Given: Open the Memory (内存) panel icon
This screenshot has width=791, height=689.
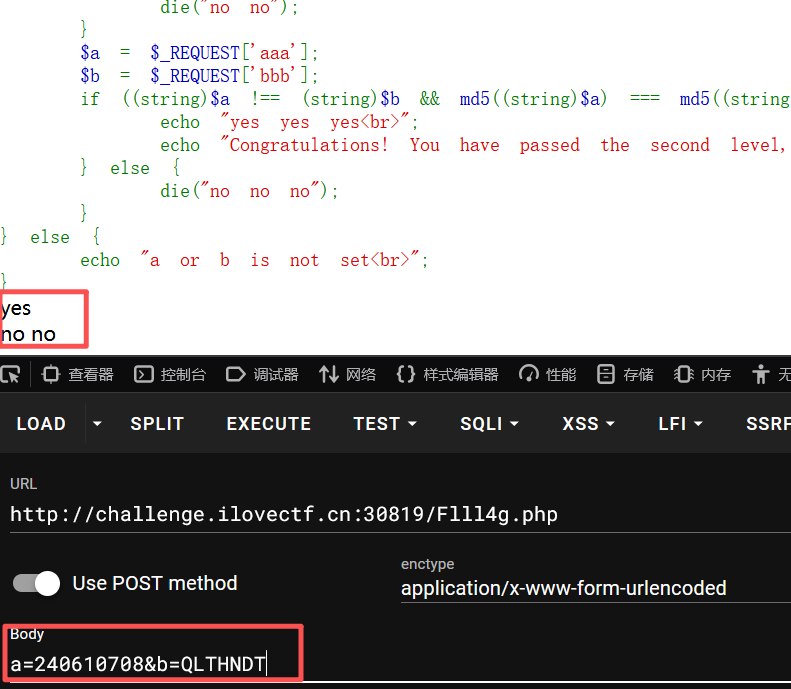Looking at the screenshot, I should tap(684, 375).
